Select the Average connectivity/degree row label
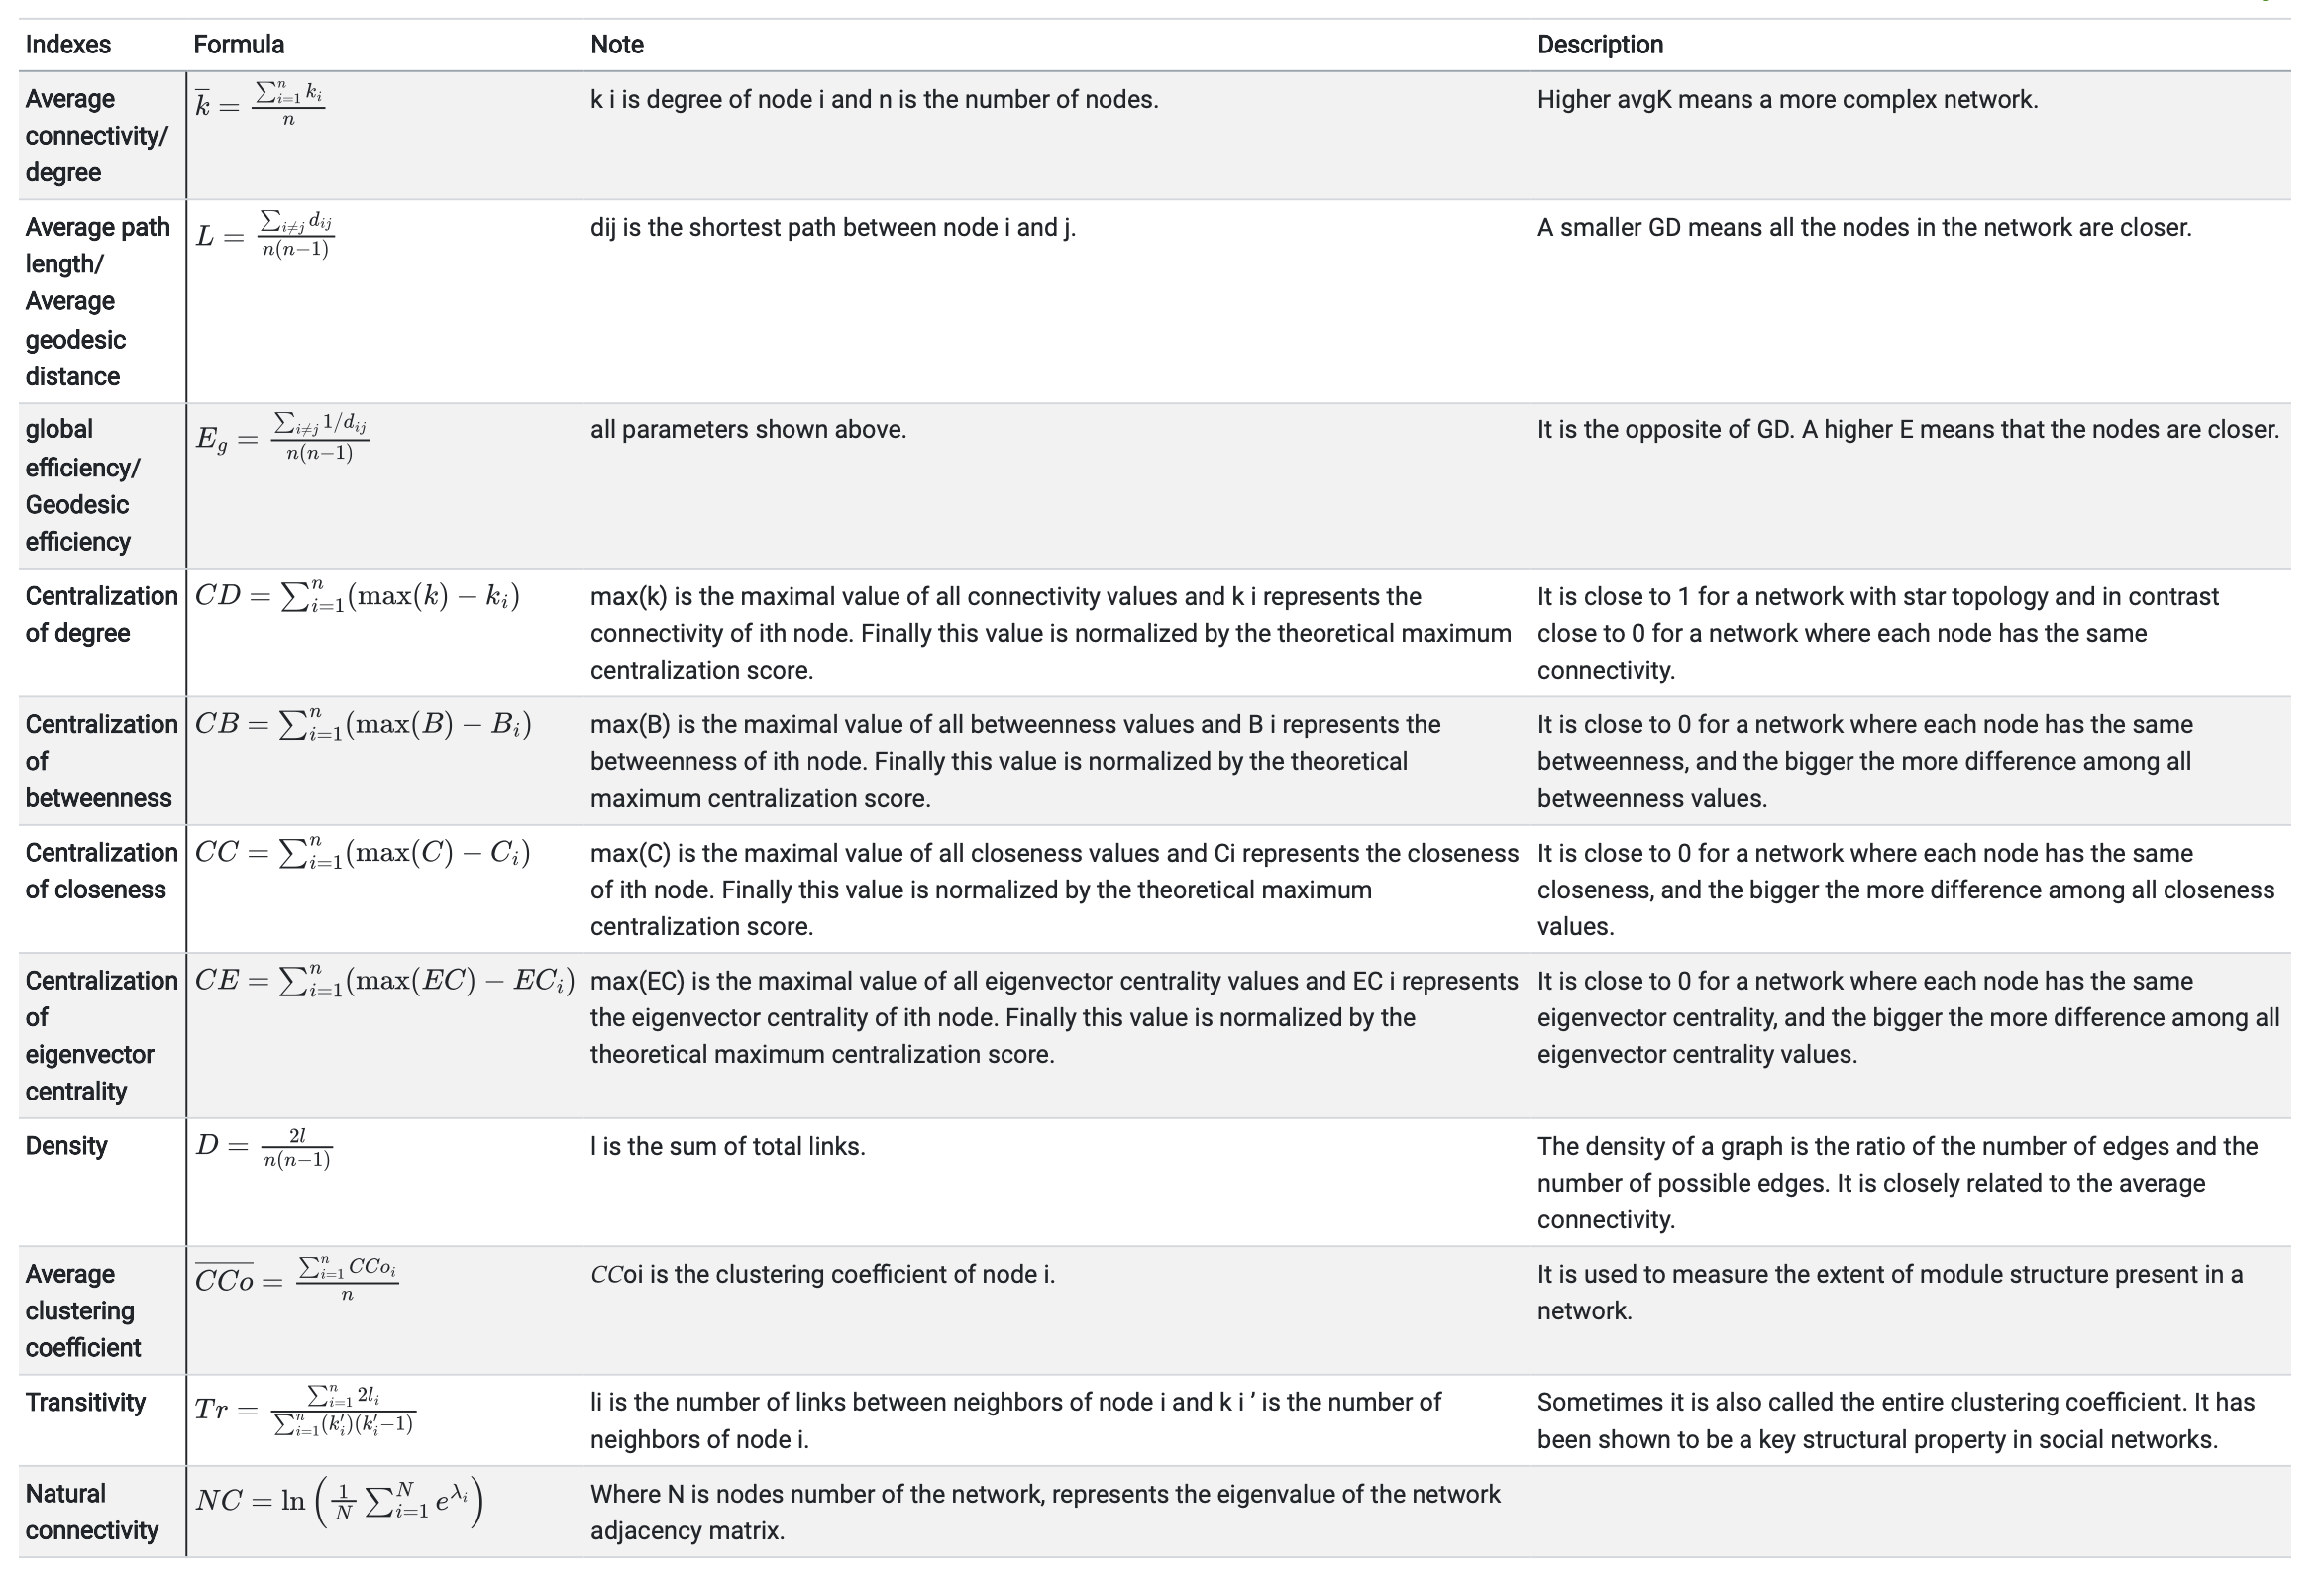The image size is (2324, 1571). click(x=97, y=136)
